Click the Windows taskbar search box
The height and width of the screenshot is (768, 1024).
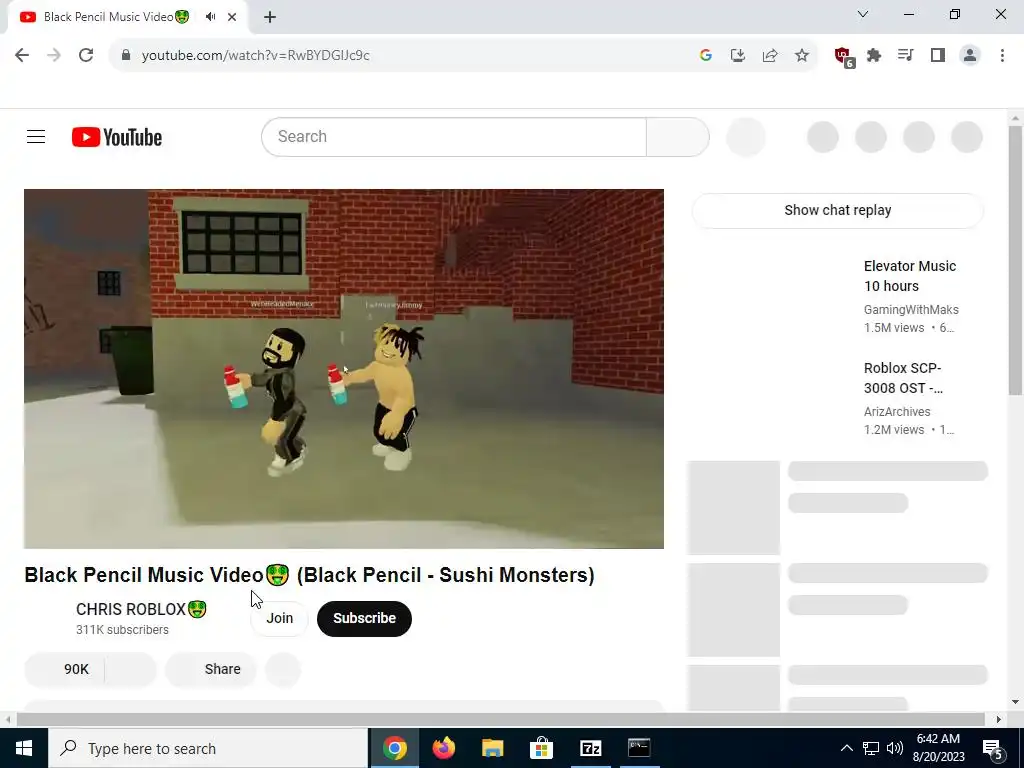pos(208,748)
